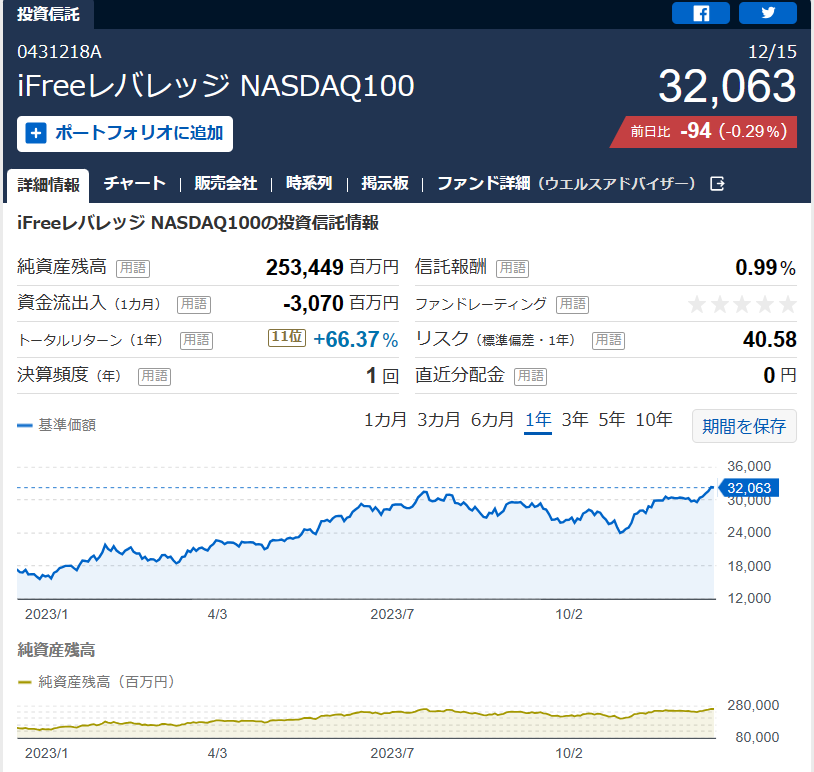Switch the chart range to 1カ月
The image size is (814, 772).
[x=385, y=419]
